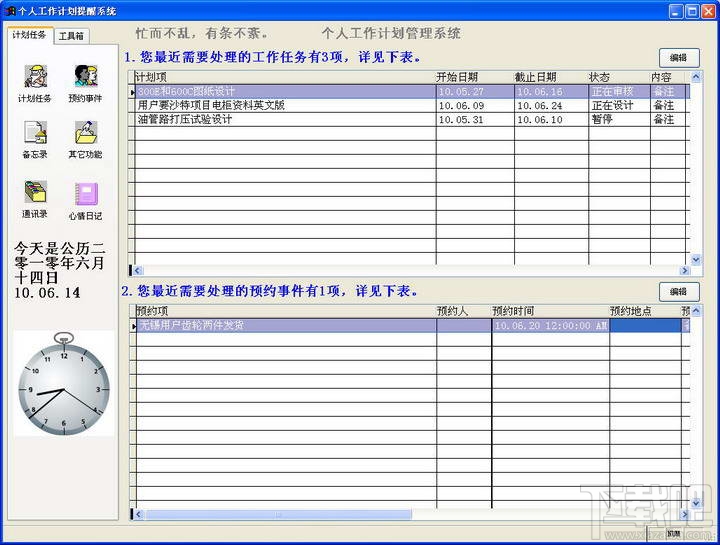Select the 计划项 column header
Image resolution: width=720 pixels, height=545 pixels.
click(284, 77)
